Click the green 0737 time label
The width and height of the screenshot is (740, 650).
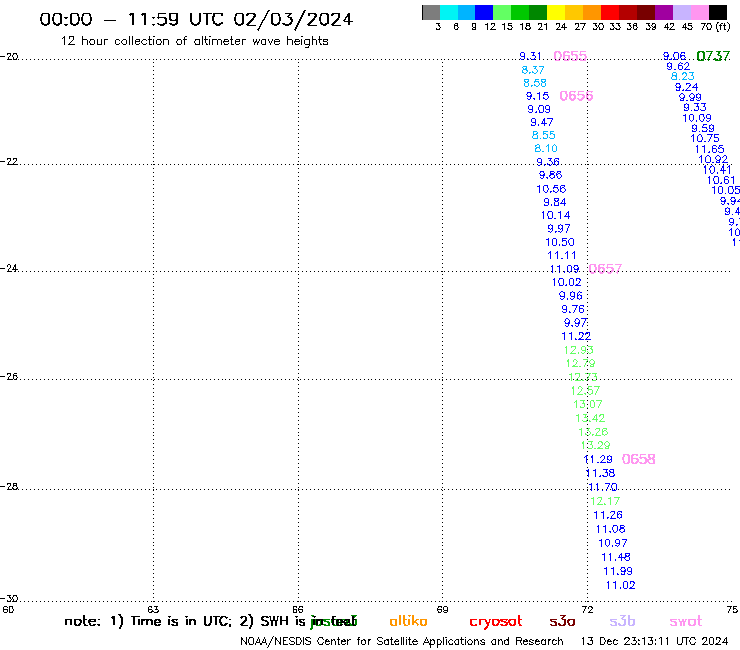coord(713,56)
